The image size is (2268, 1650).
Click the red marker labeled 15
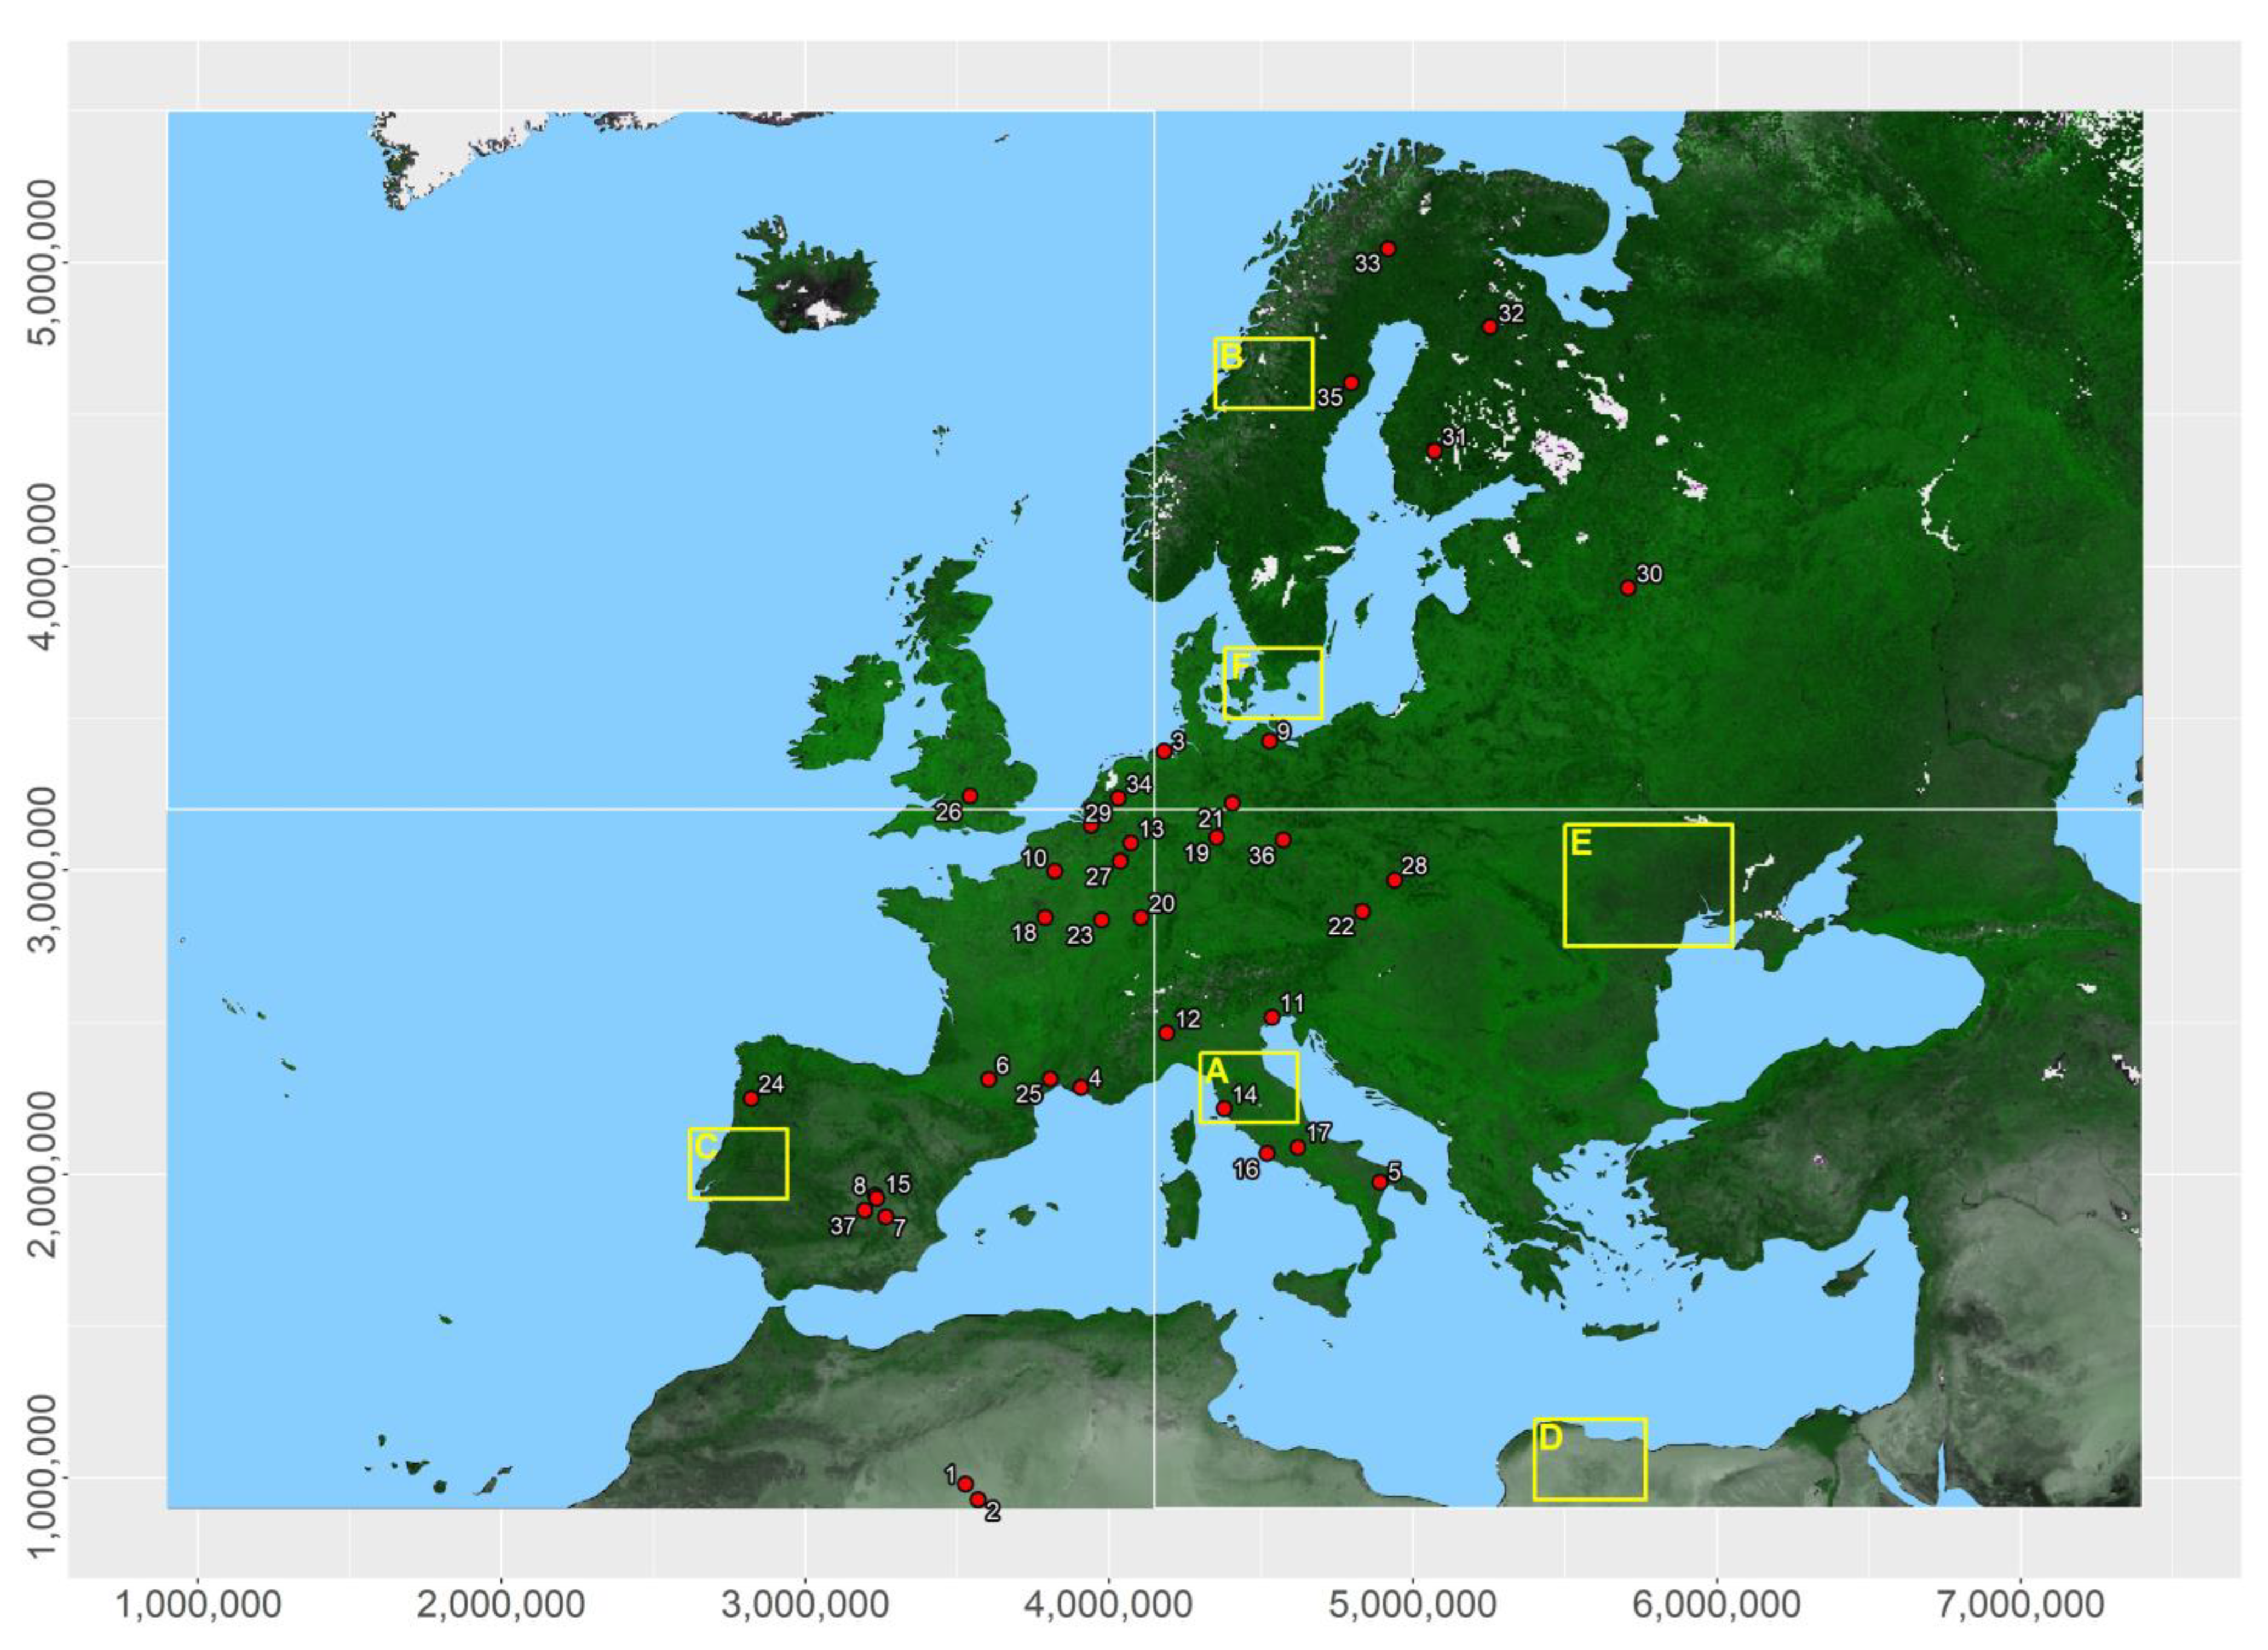[876, 1198]
